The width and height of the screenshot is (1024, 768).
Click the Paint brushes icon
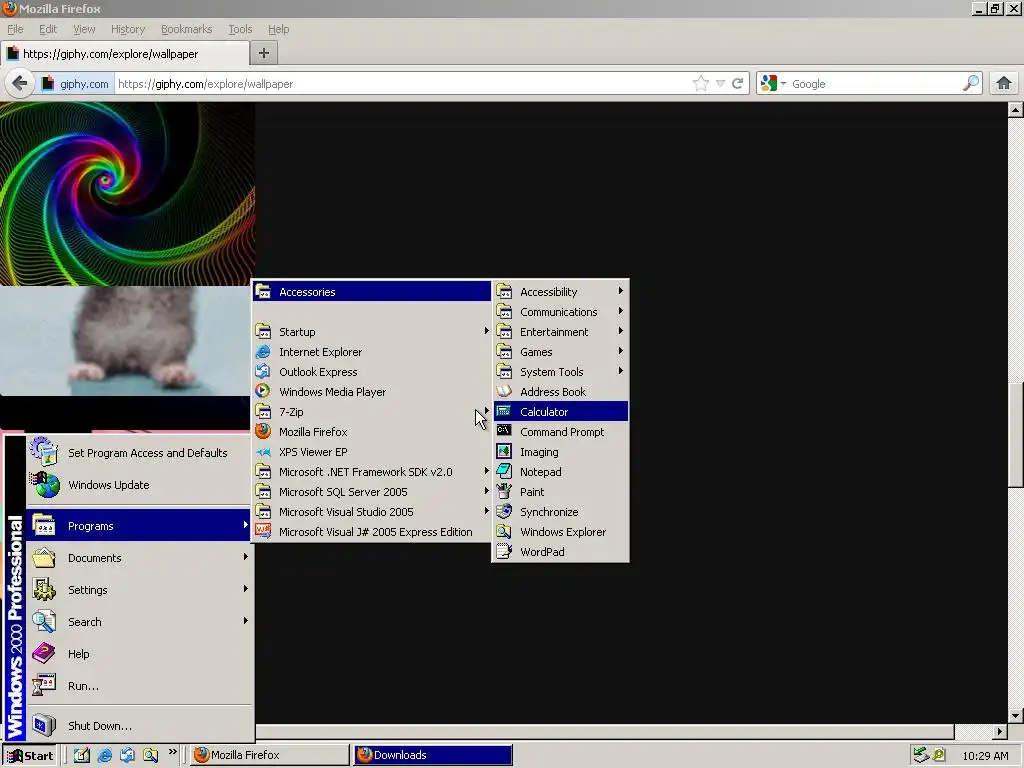click(x=504, y=491)
